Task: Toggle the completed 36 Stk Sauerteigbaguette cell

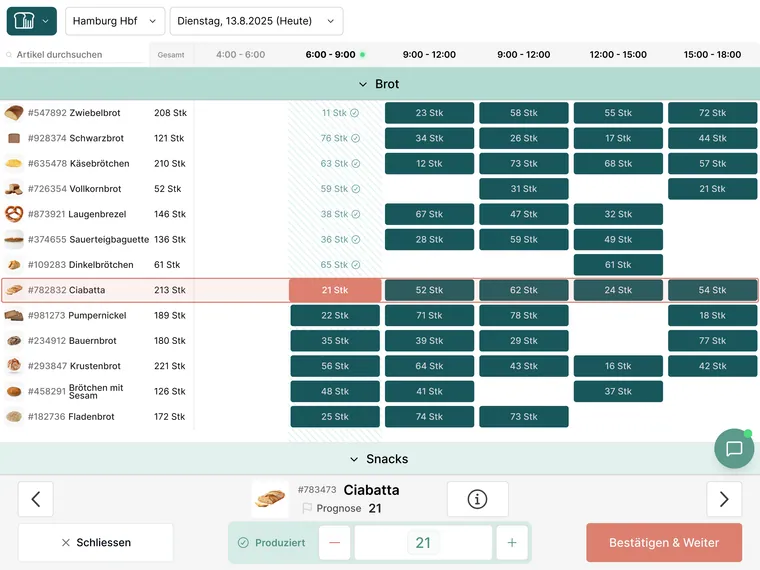Action: click(340, 239)
